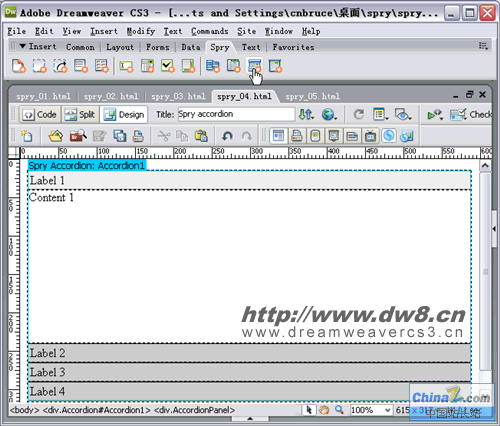This screenshot has height=426, width=500.
Task: Click in the Title input field
Action: point(236,114)
